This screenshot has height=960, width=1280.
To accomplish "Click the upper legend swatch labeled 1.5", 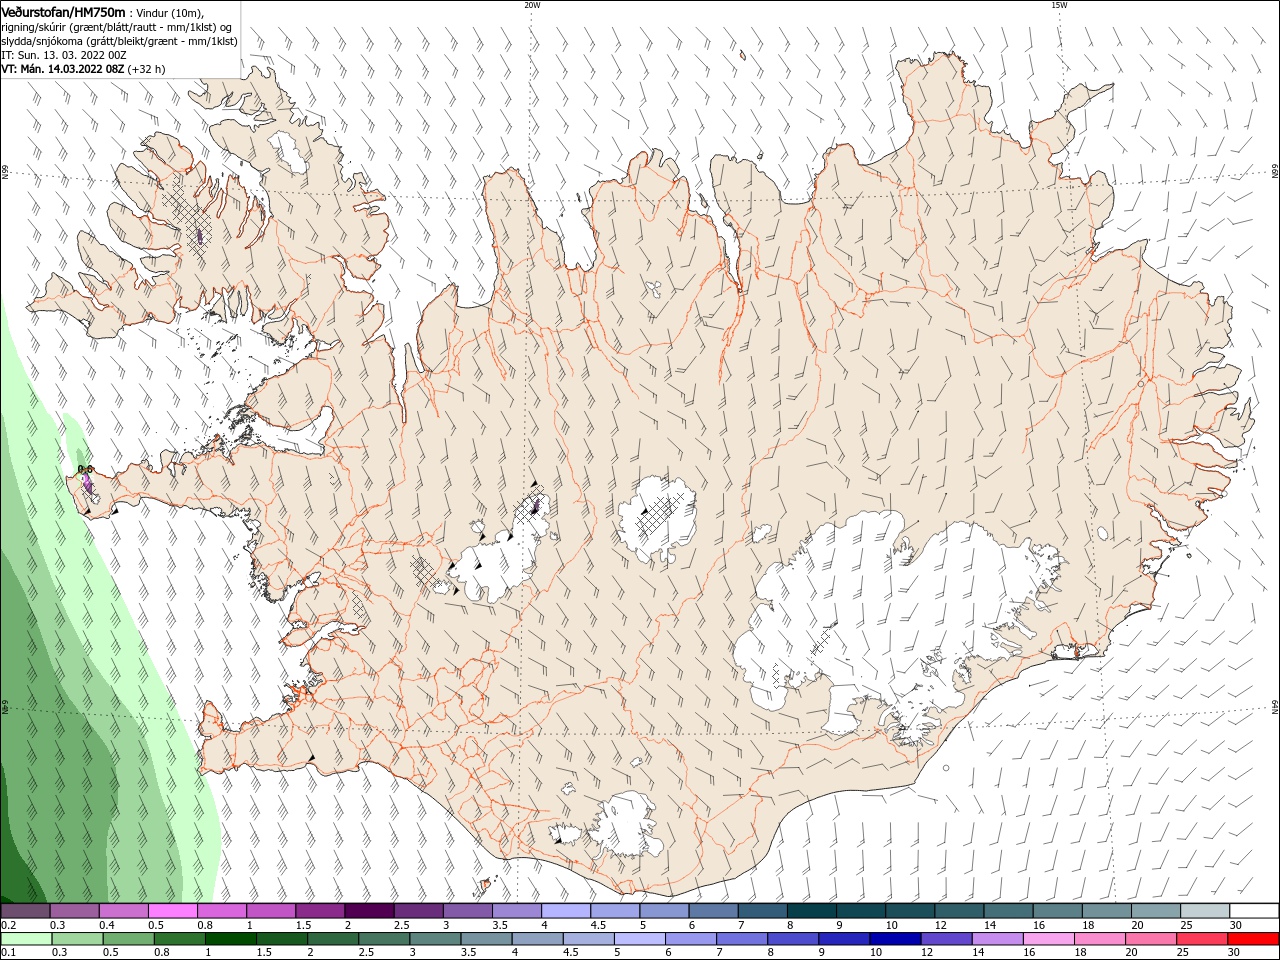I will 319,911.
